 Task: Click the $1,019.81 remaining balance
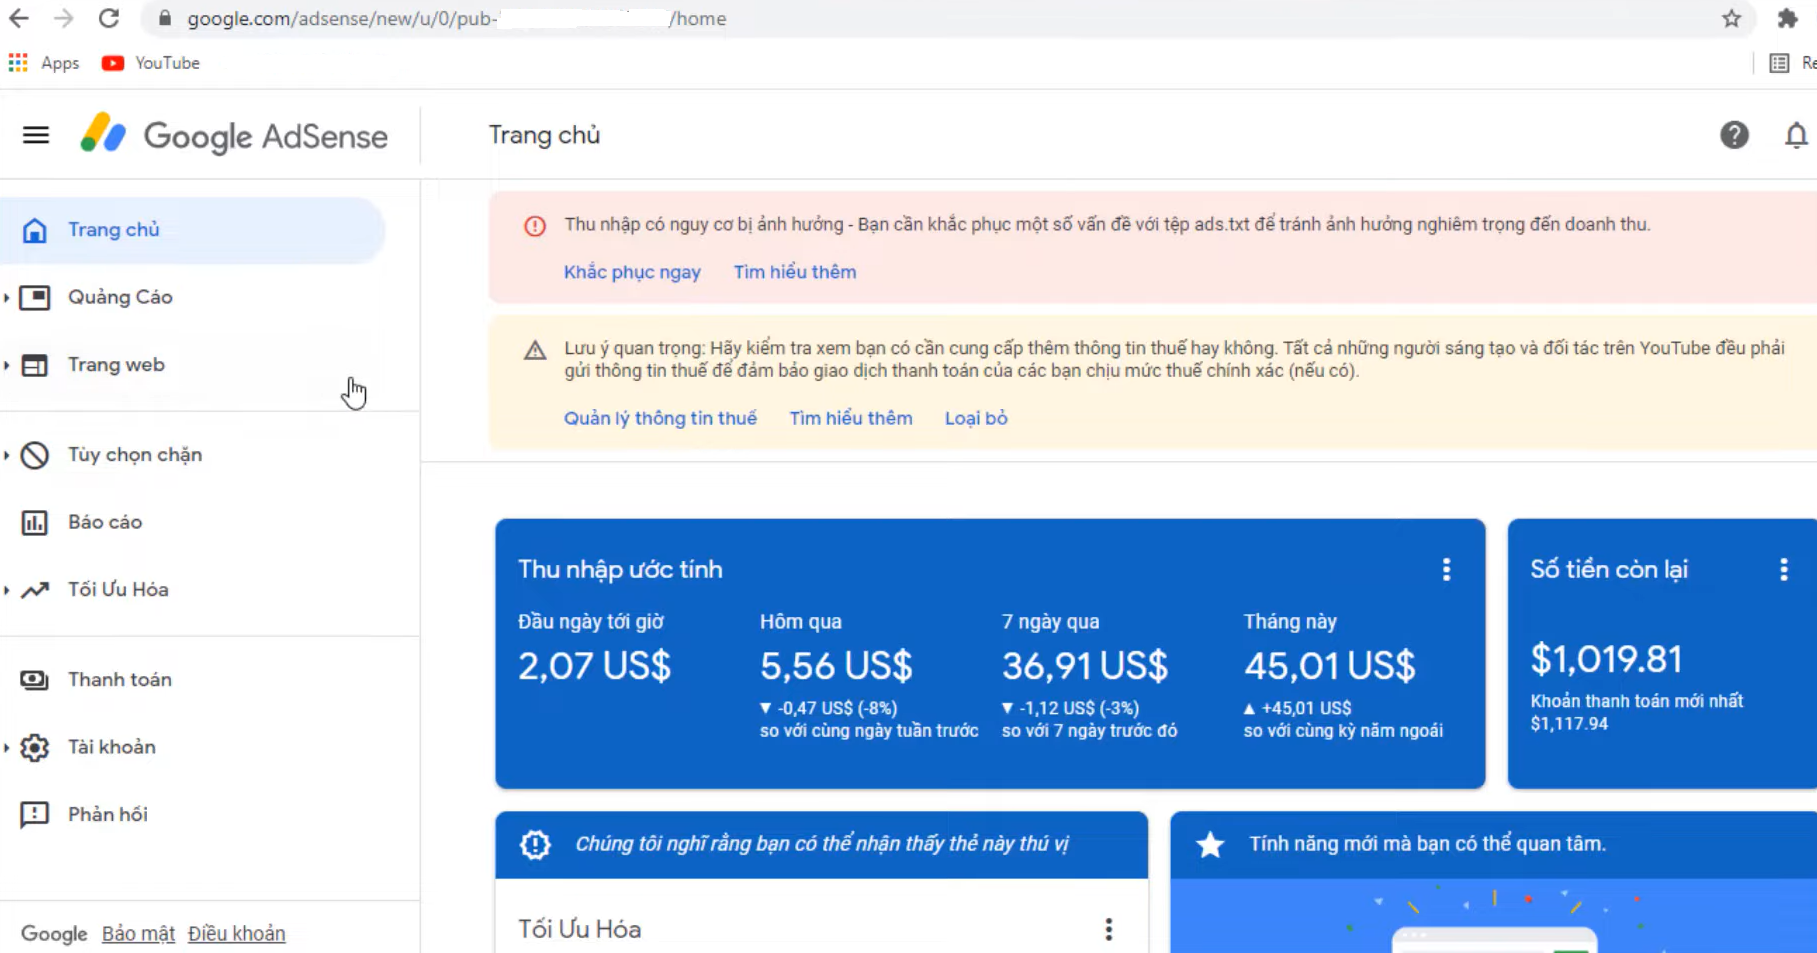pyautogui.click(x=1606, y=660)
